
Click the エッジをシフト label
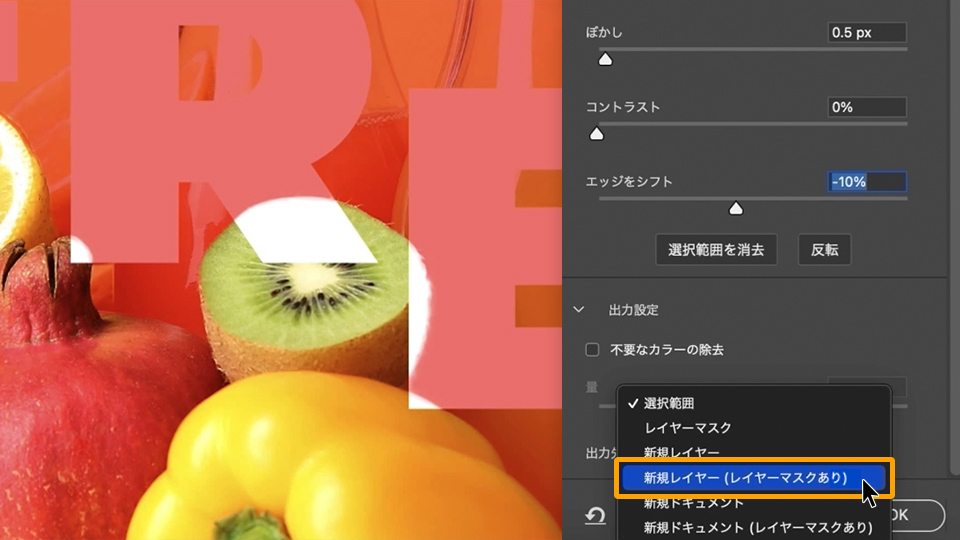629,182
